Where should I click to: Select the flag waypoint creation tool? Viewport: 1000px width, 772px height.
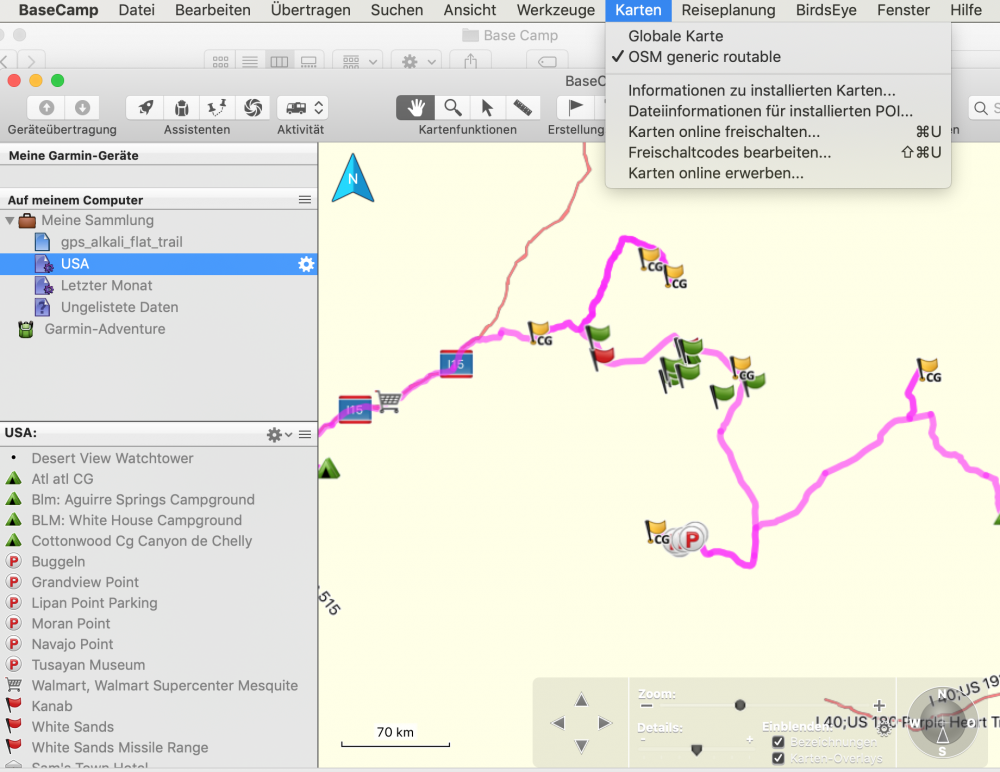pyautogui.click(x=575, y=107)
